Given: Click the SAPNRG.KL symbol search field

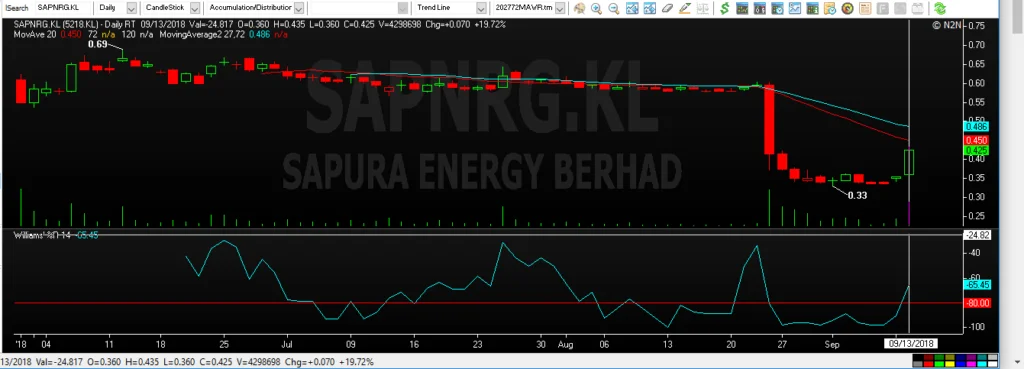Looking at the screenshot, I should [63, 8].
